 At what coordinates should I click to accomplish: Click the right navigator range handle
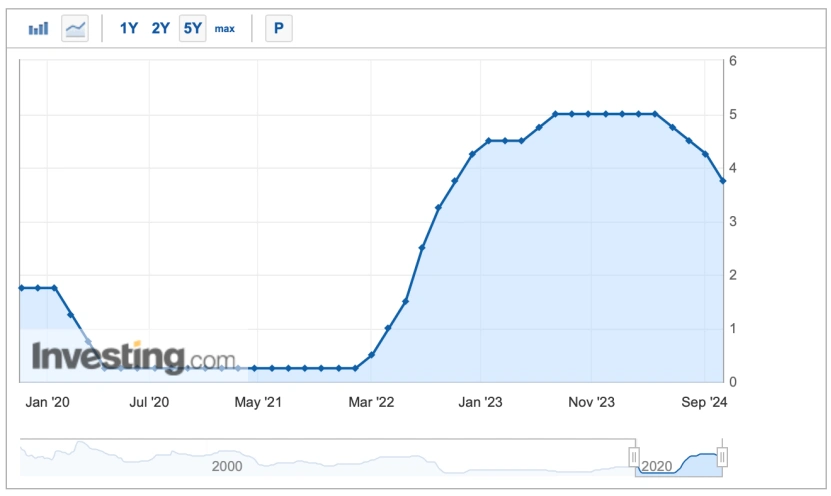(721, 457)
